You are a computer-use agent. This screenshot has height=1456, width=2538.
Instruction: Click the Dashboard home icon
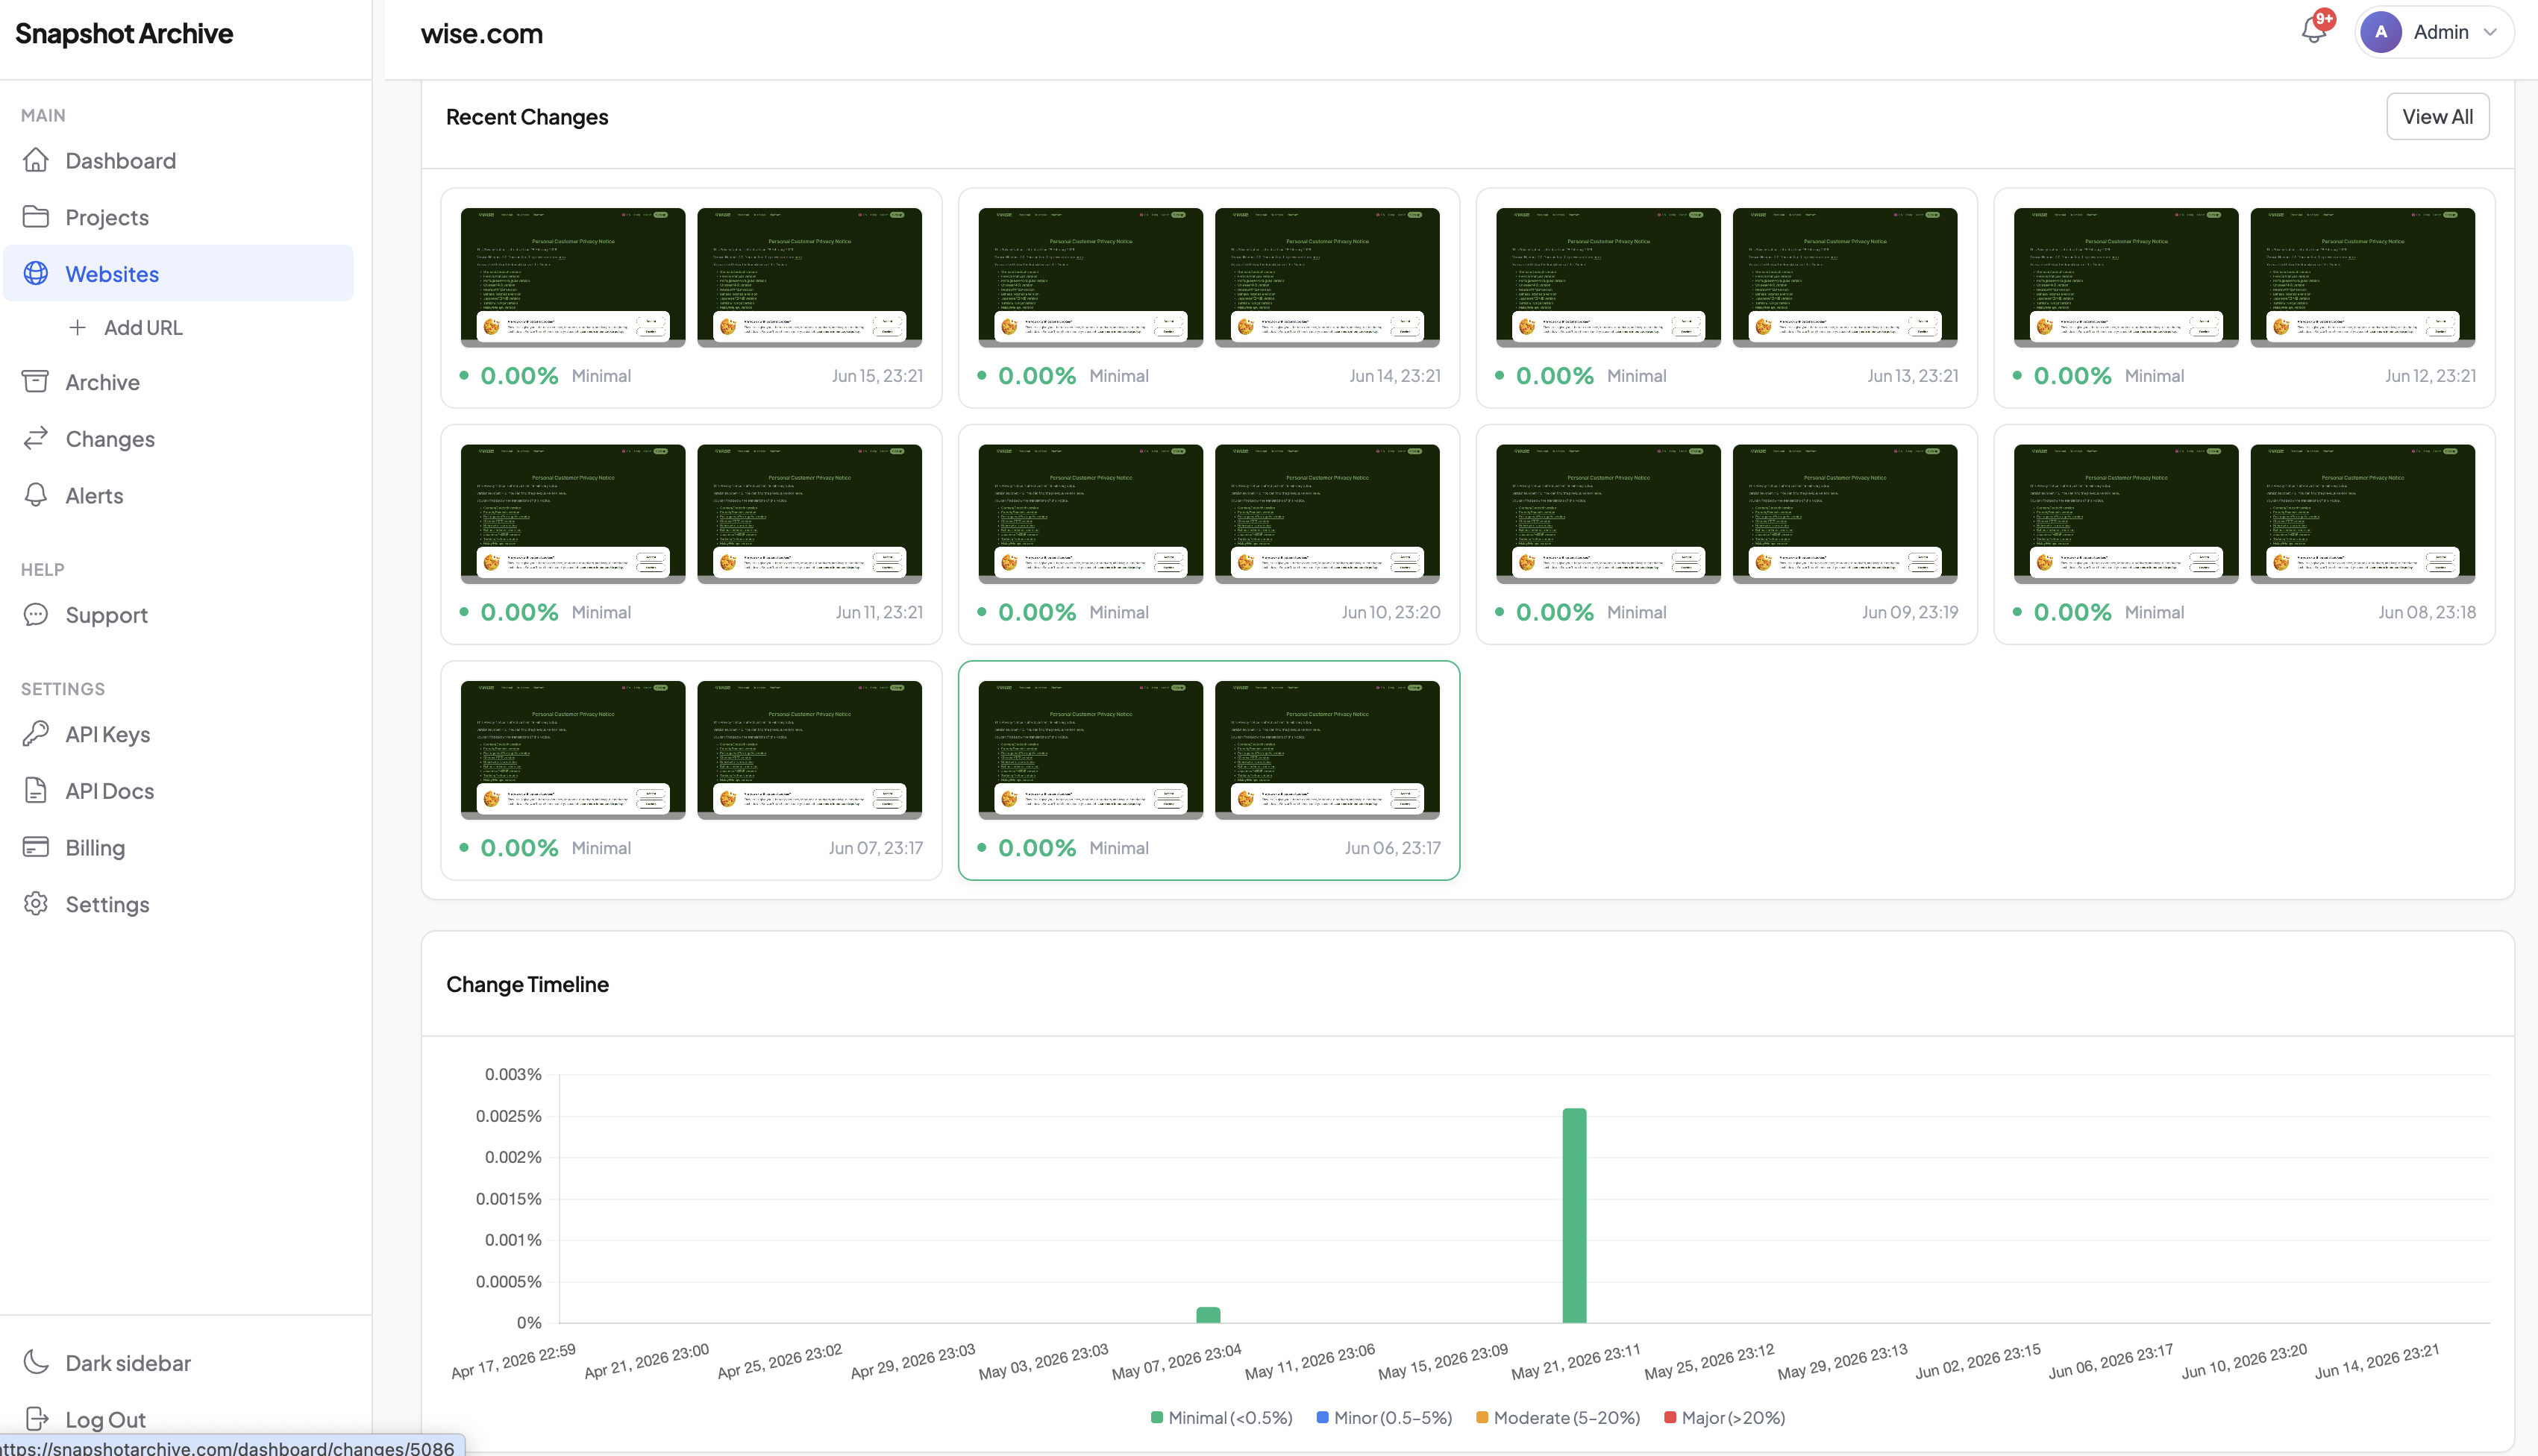coord(36,160)
